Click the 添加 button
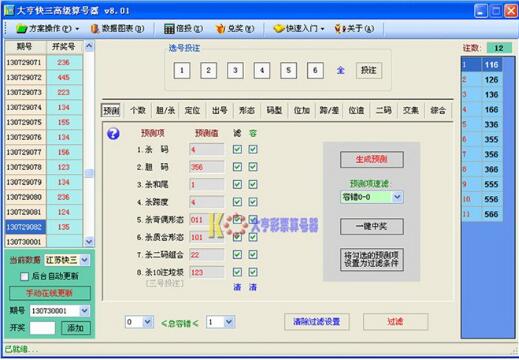This screenshot has height=360, width=519. 76,328
